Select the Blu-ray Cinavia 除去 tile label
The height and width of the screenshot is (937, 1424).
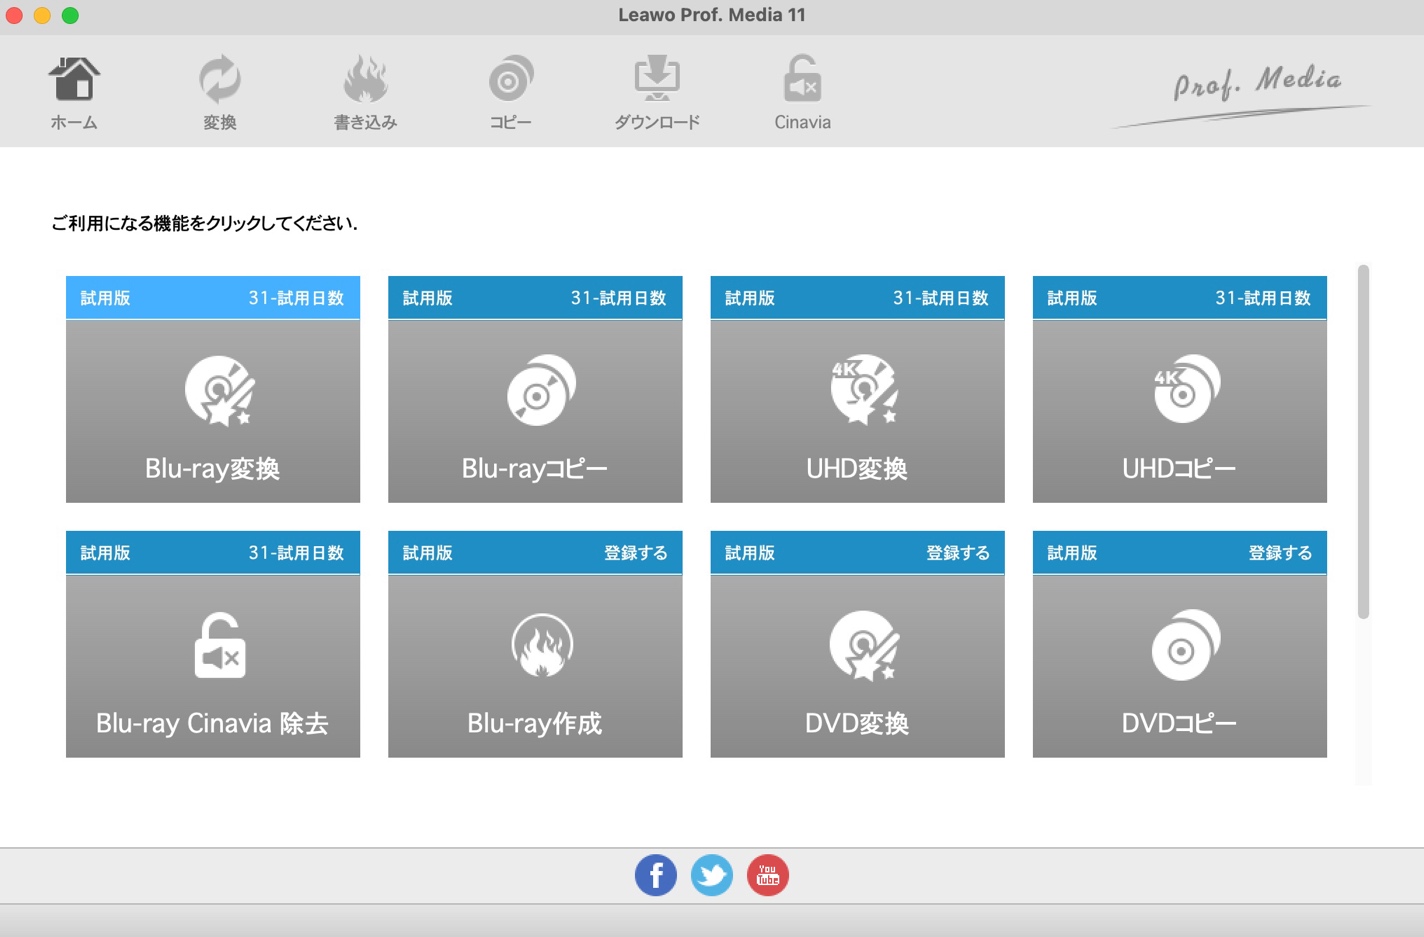point(212,723)
